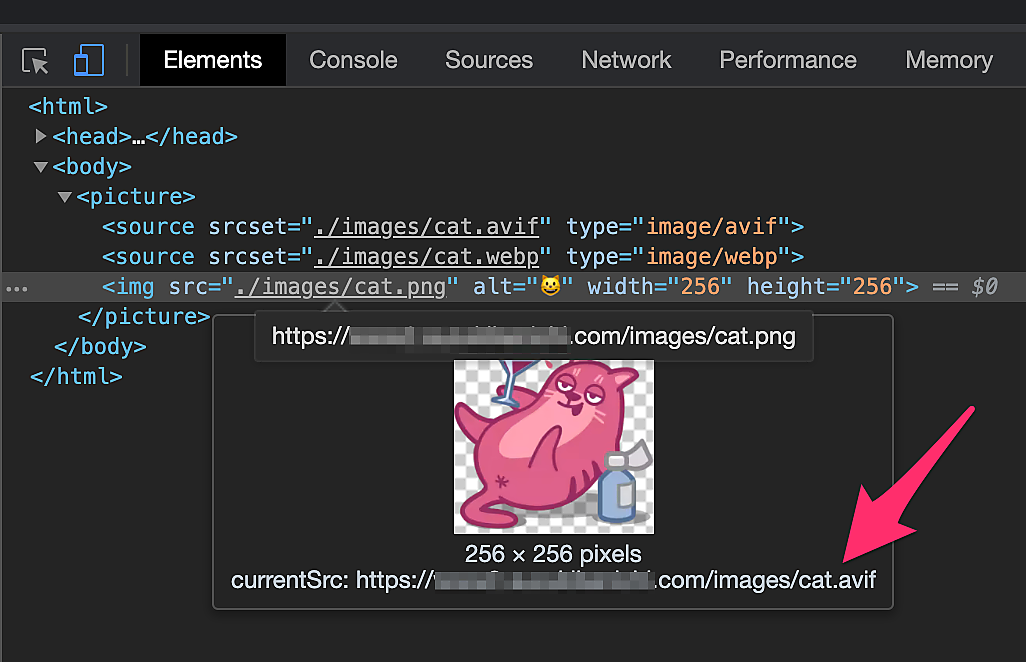The height and width of the screenshot is (662, 1026).
Task: Click the three-dots row actions icon
Action: pos(17,288)
